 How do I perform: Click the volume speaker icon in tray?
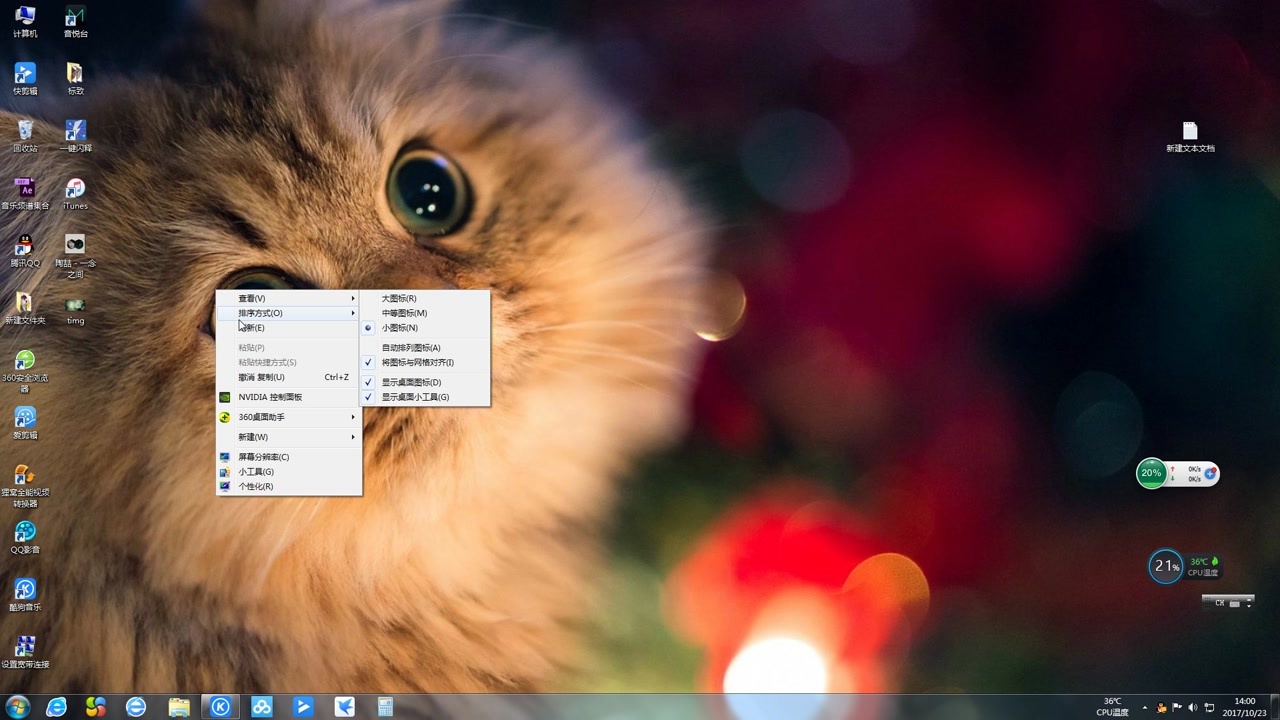pyautogui.click(x=1192, y=708)
